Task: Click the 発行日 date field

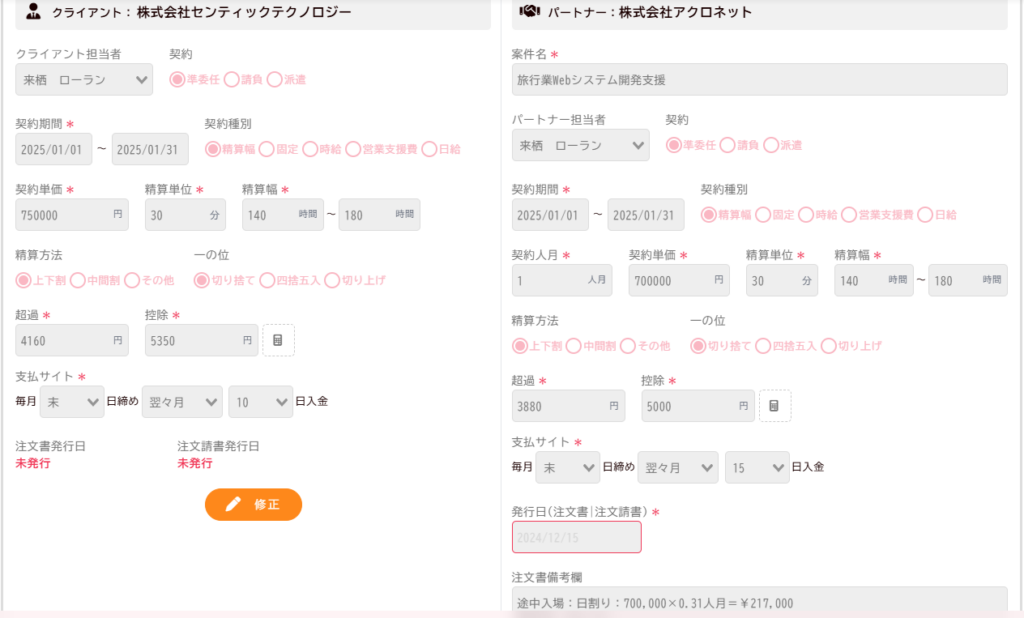Action: click(x=576, y=537)
